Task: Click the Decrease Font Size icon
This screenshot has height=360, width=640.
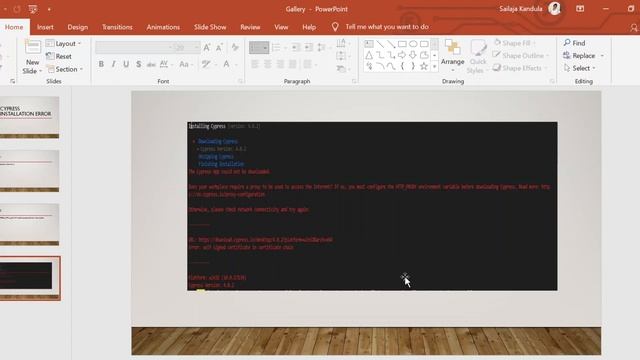Action: tap(219, 47)
